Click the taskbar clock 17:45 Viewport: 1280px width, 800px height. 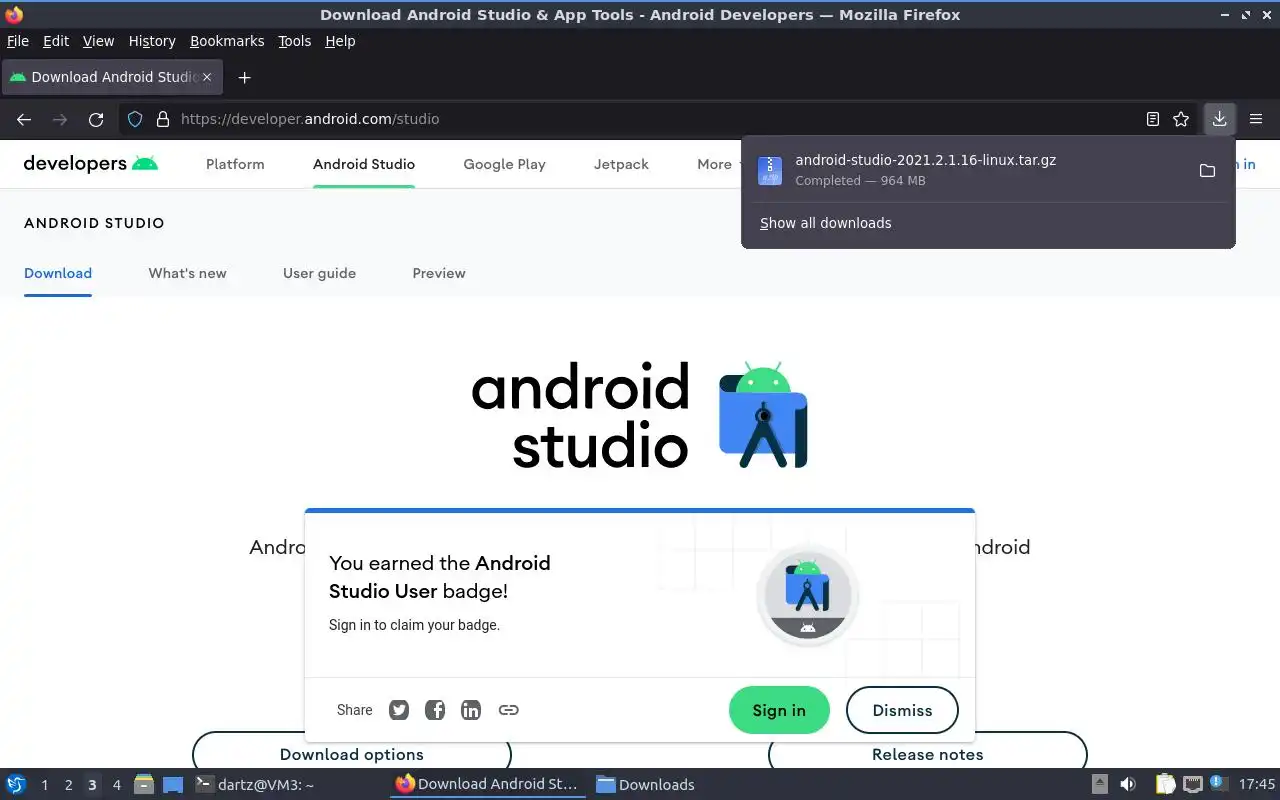(1257, 784)
